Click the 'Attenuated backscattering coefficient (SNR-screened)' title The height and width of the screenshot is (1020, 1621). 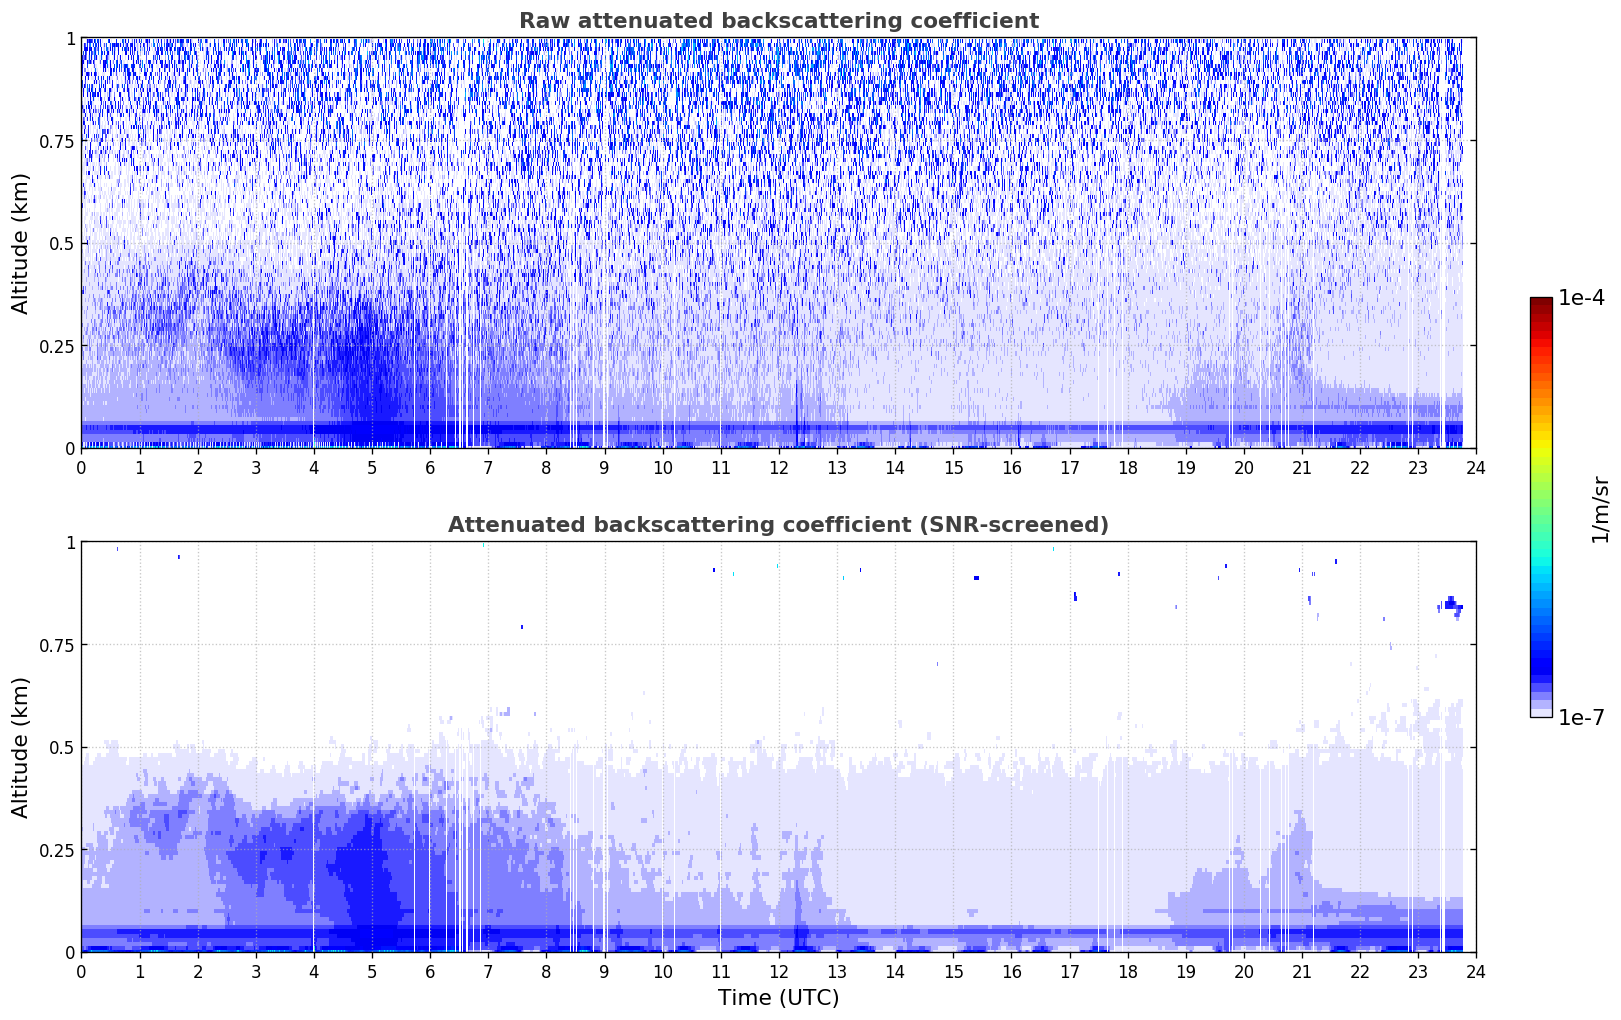pyautogui.click(x=778, y=525)
